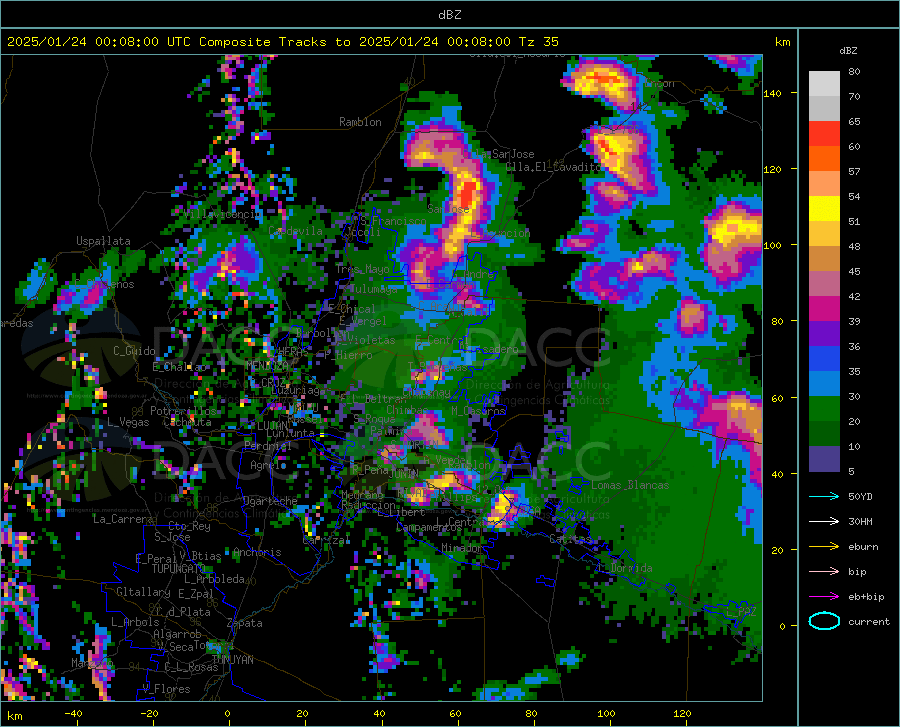Pick the red legend color swatch
900x727 pixels.
[824, 134]
